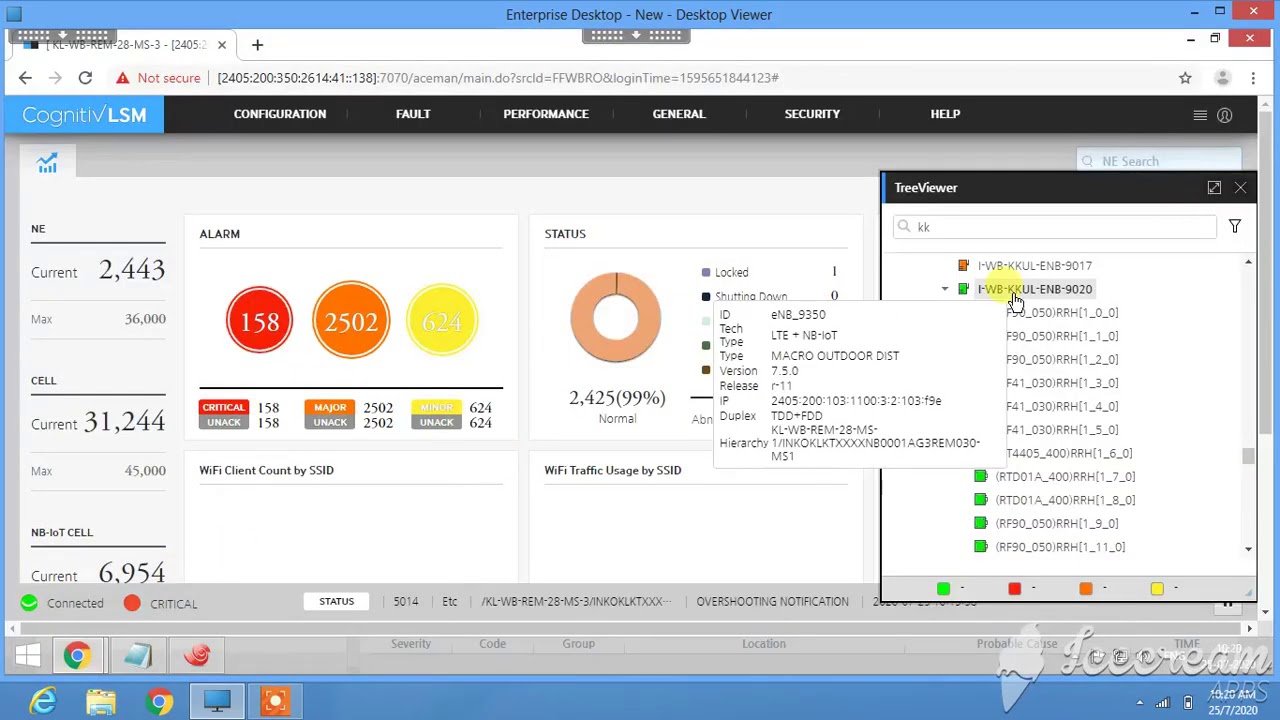Click the MINOR label under the alarm circles
1280x720 pixels.
[x=436, y=408]
